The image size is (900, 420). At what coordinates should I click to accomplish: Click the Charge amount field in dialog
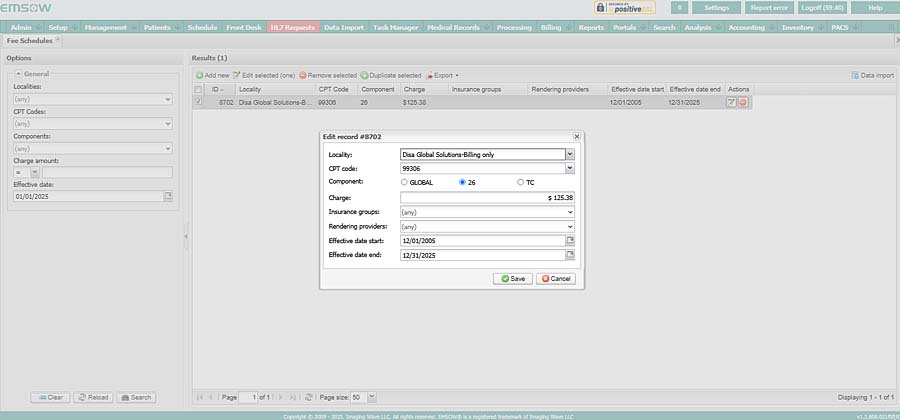487,198
